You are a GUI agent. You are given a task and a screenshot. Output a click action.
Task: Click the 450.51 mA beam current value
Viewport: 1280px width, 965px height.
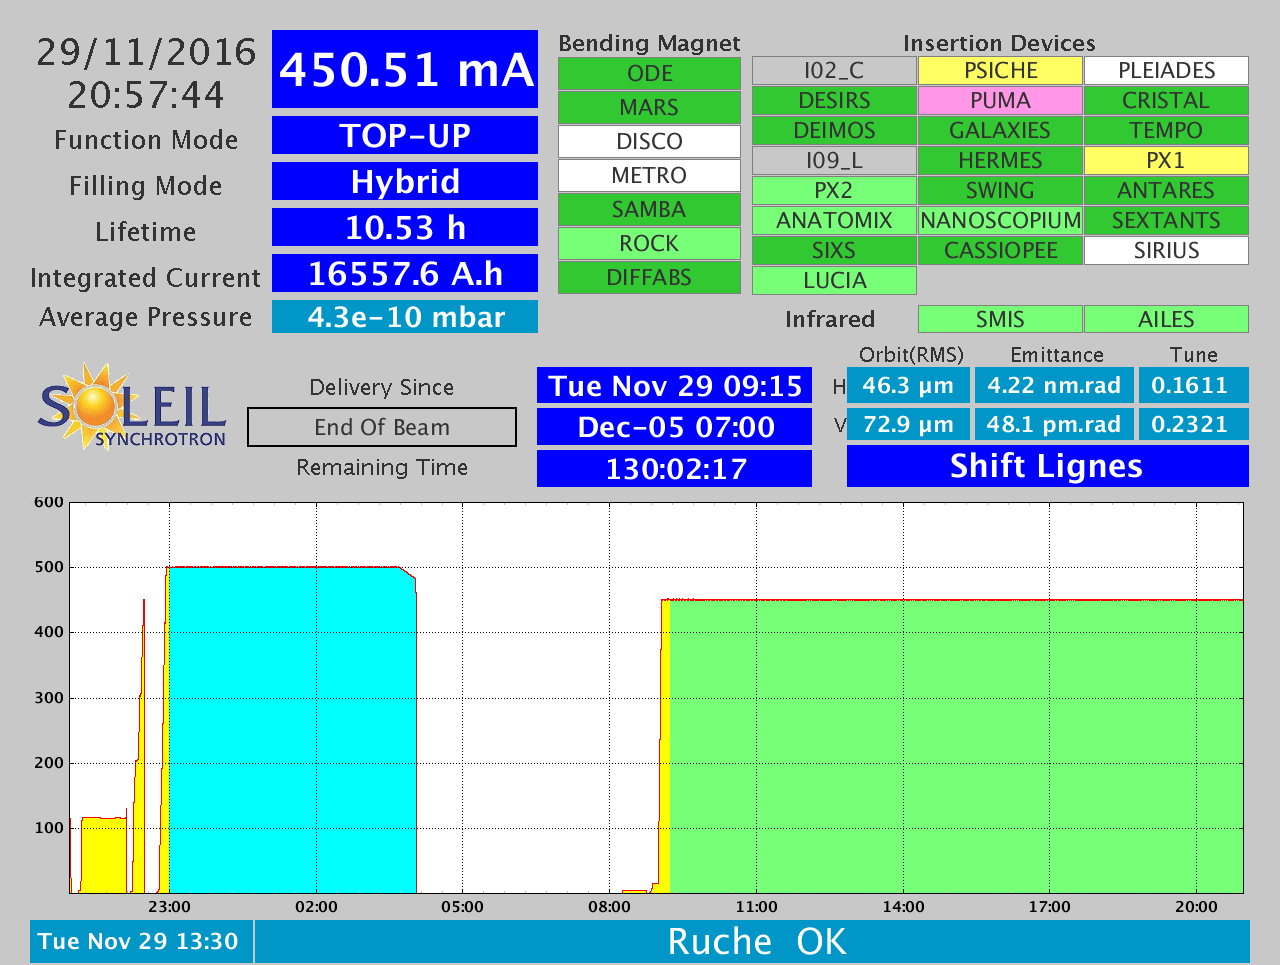click(405, 69)
